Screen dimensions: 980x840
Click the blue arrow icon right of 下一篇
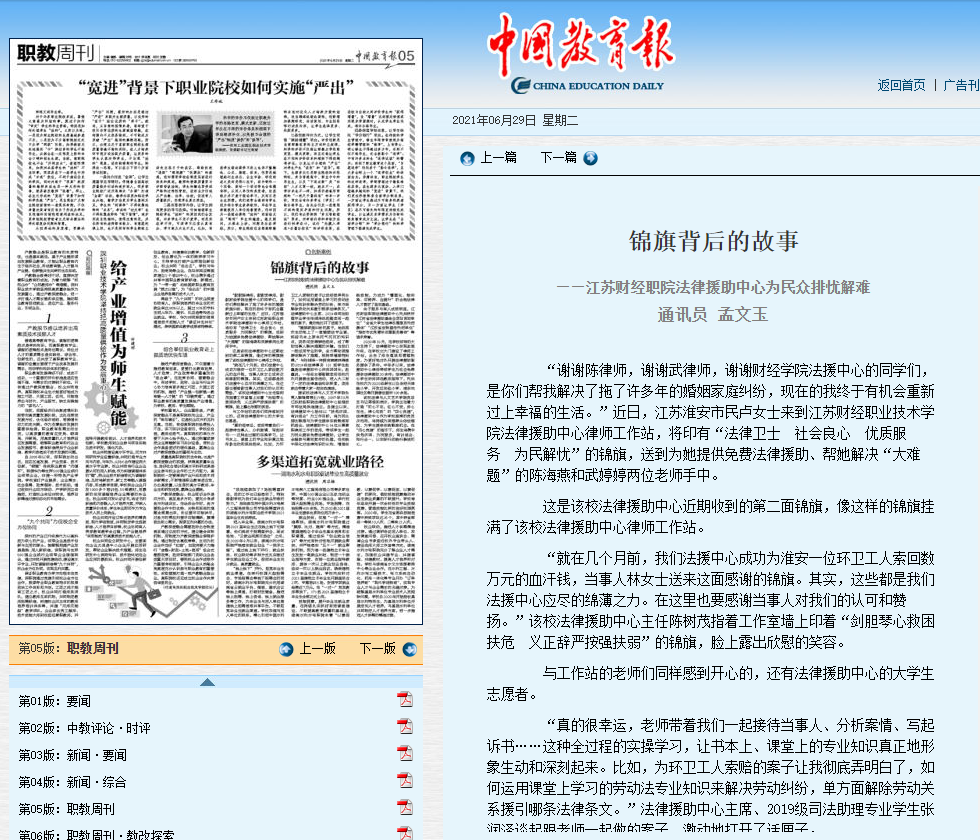coord(590,158)
